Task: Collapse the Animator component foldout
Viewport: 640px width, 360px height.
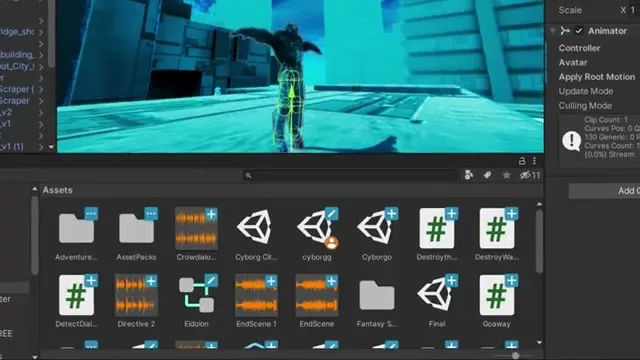Action: click(553, 31)
